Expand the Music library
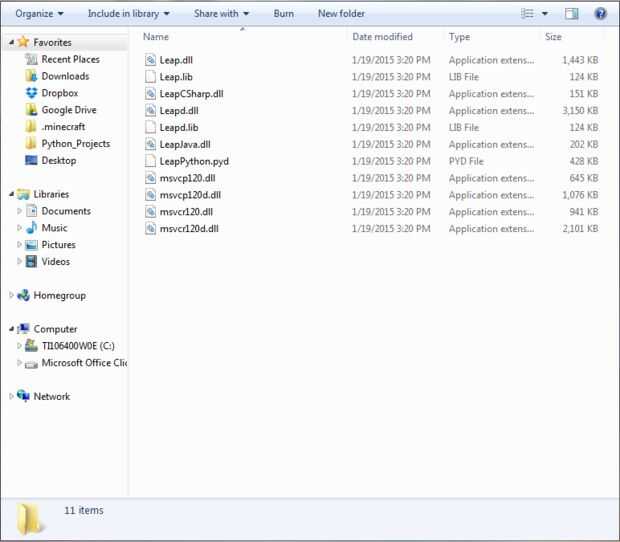Viewport: 620px width, 542px height. [19, 228]
